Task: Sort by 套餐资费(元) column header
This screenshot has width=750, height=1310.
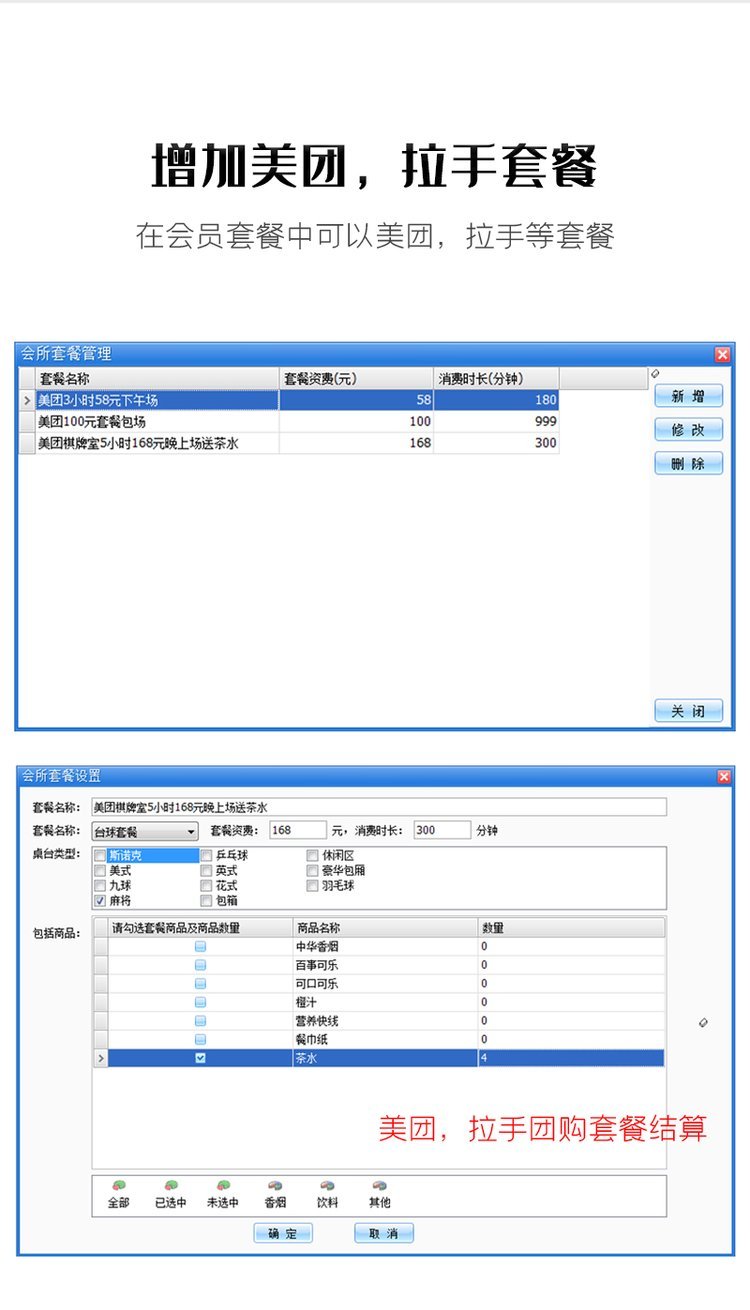Action: (x=356, y=379)
